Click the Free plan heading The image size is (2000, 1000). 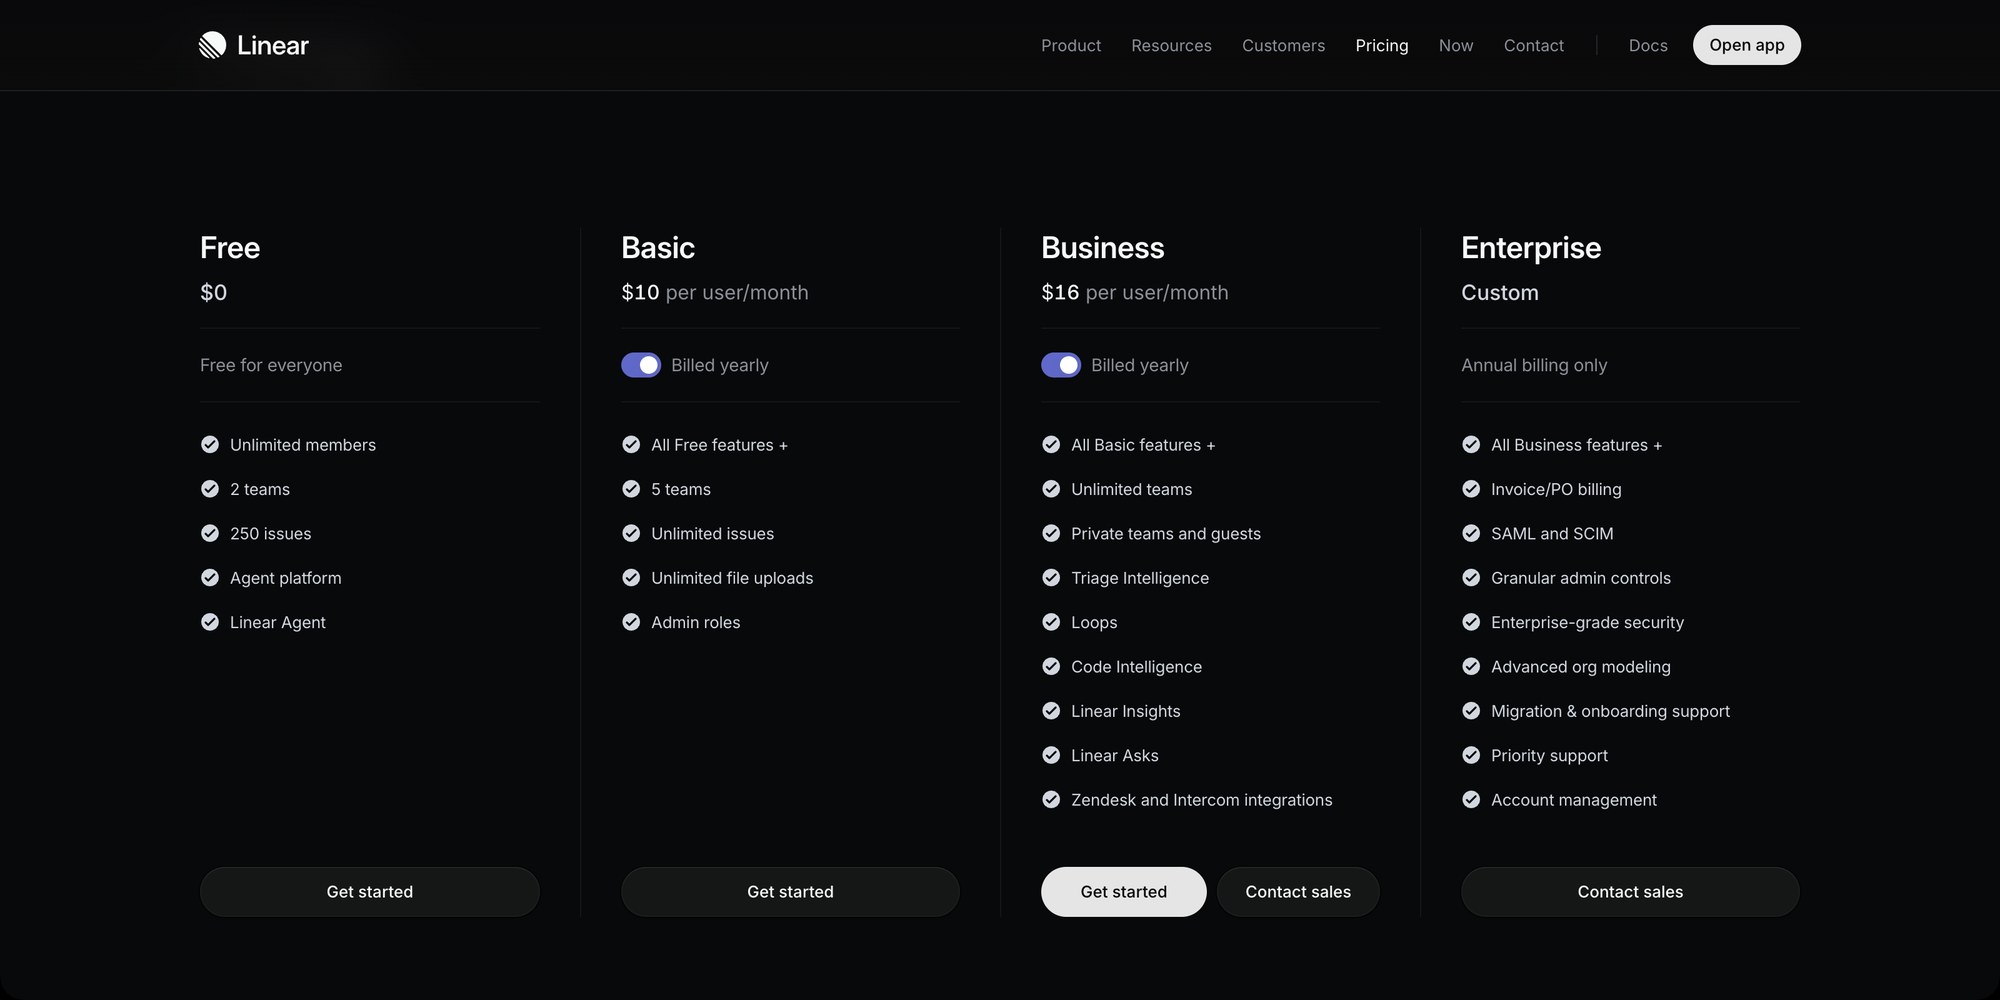(x=230, y=247)
